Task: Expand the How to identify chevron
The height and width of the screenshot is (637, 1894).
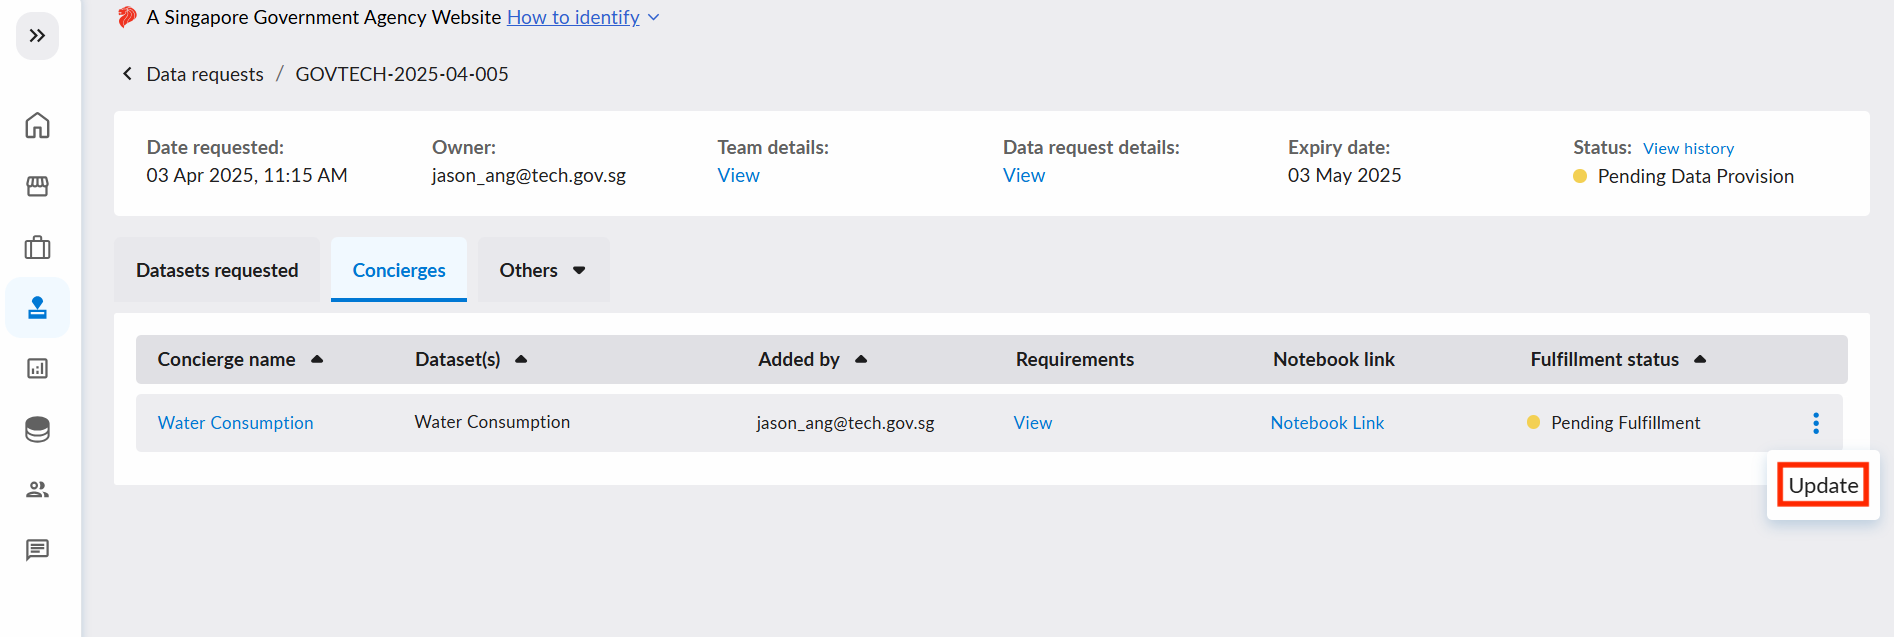Action: (654, 17)
